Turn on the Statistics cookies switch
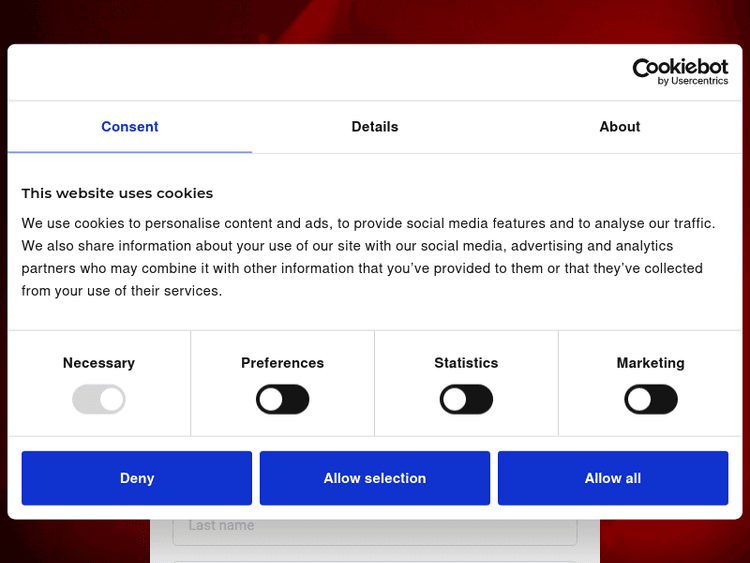This screenshot has height=563, width=750. pos(466,400)
